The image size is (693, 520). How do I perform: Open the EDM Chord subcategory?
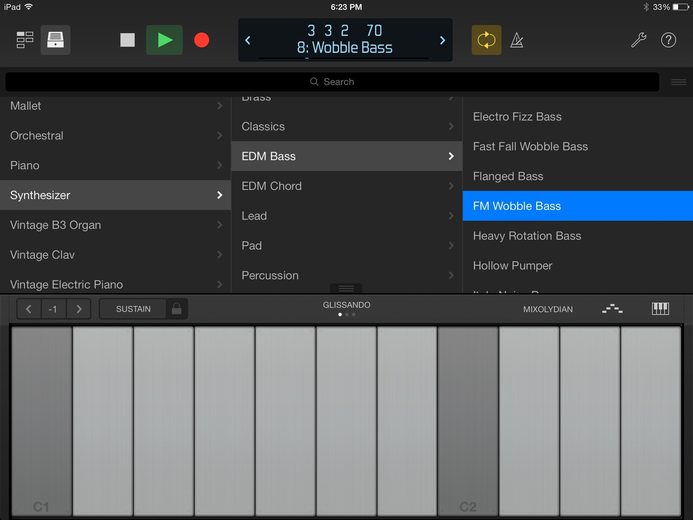click(346, 186)
